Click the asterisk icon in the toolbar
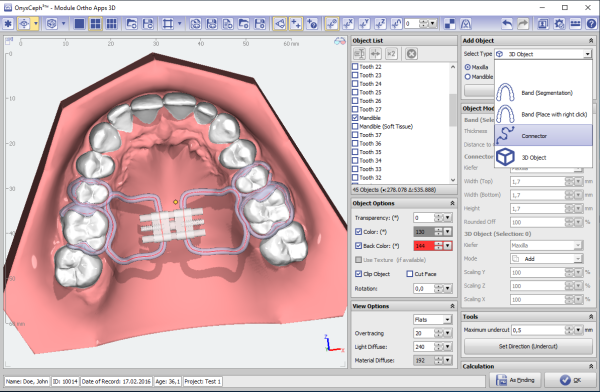The height and width of the screenshot is (392, 600). pyautogui.click(x=8, y=24)
